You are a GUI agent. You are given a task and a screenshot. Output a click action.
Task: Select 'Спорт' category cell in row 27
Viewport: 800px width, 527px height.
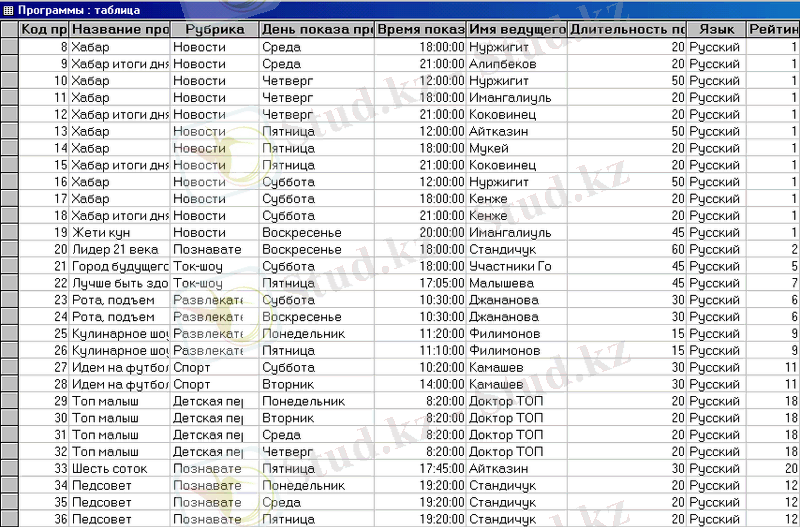tap(215, 367)
